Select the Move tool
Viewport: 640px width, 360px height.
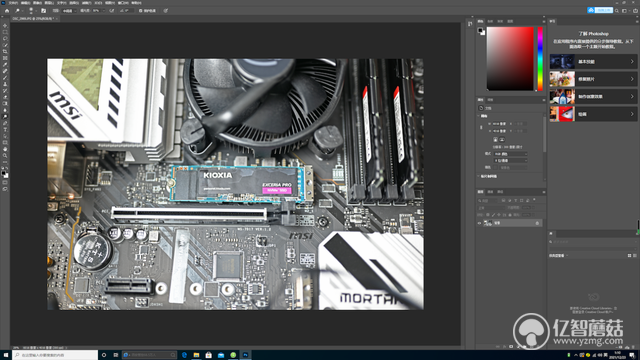click(5, 25)
